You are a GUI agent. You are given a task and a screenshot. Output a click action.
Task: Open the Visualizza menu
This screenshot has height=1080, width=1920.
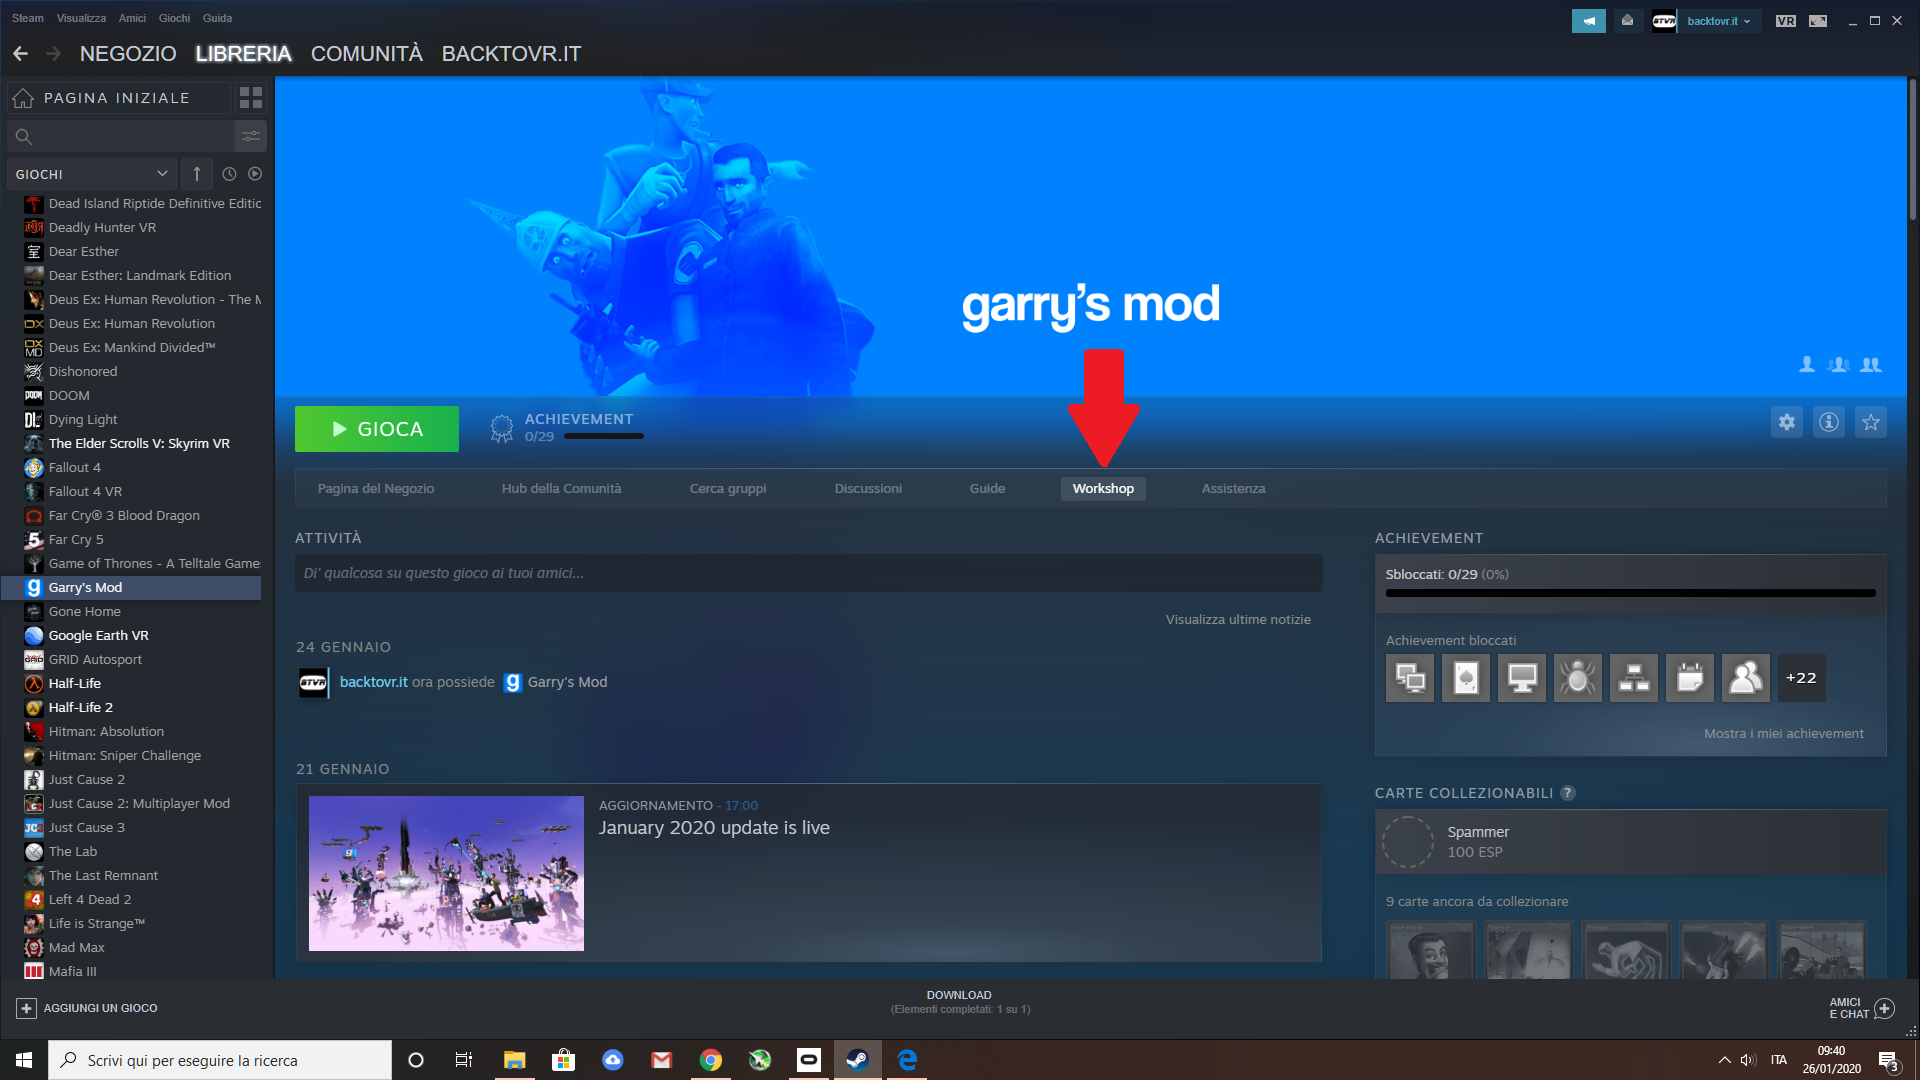[x=81, y=18]
